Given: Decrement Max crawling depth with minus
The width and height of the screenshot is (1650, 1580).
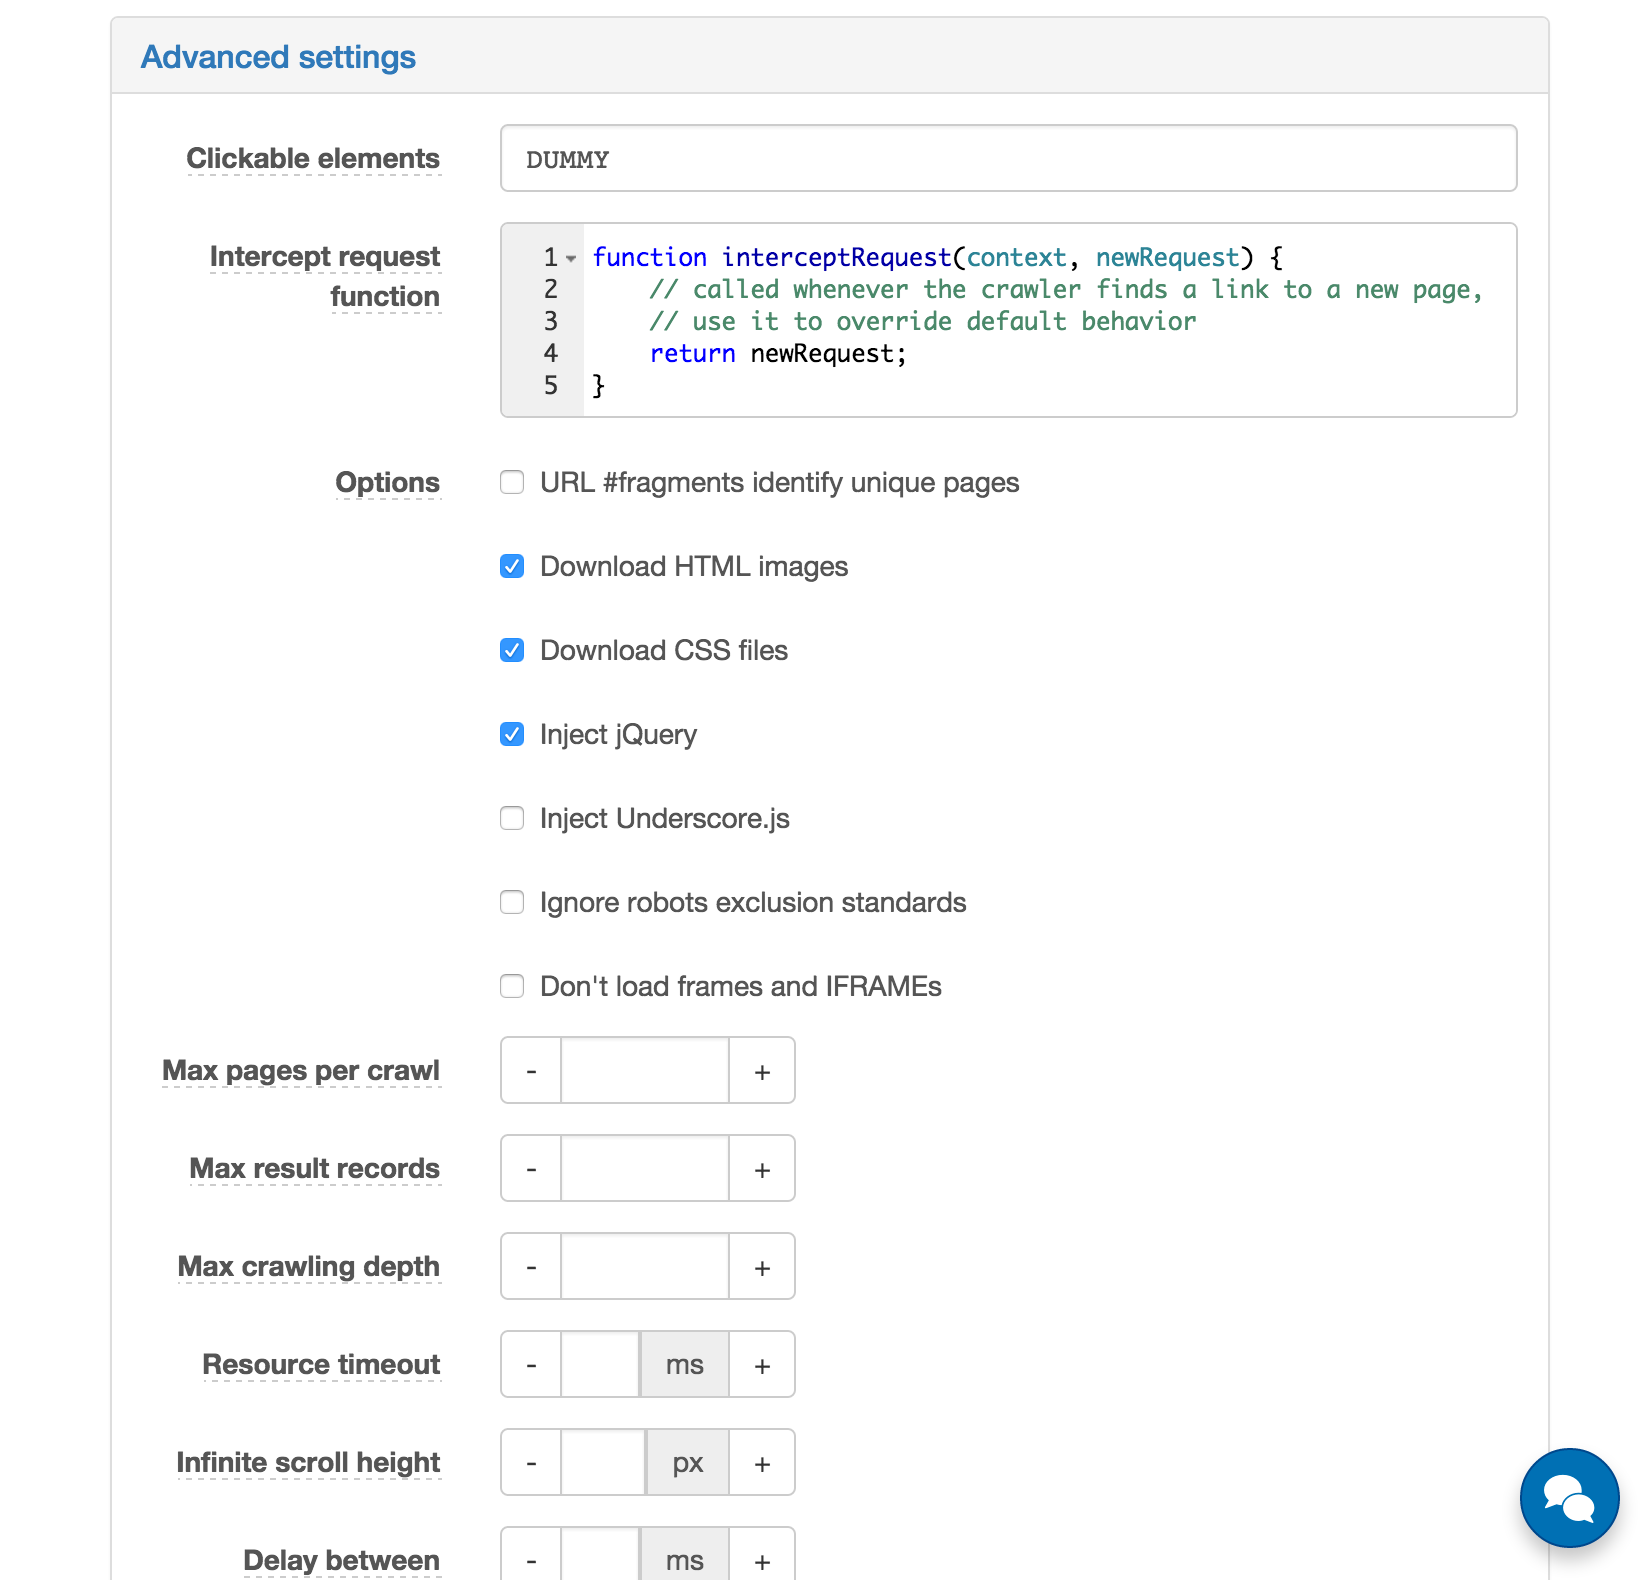Looking at the screenshot, I should (x=531, y=1267).
